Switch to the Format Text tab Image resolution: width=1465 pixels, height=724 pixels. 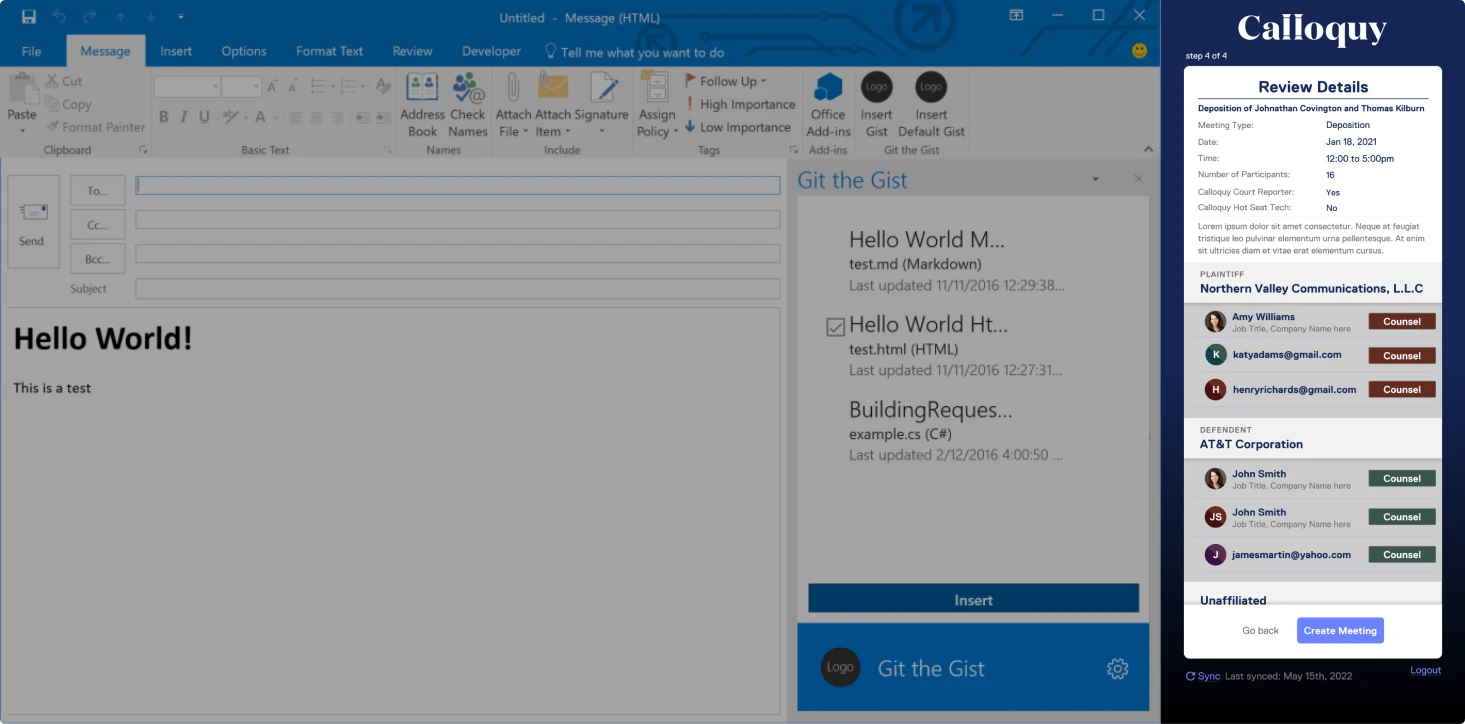(x=329, y=51)
